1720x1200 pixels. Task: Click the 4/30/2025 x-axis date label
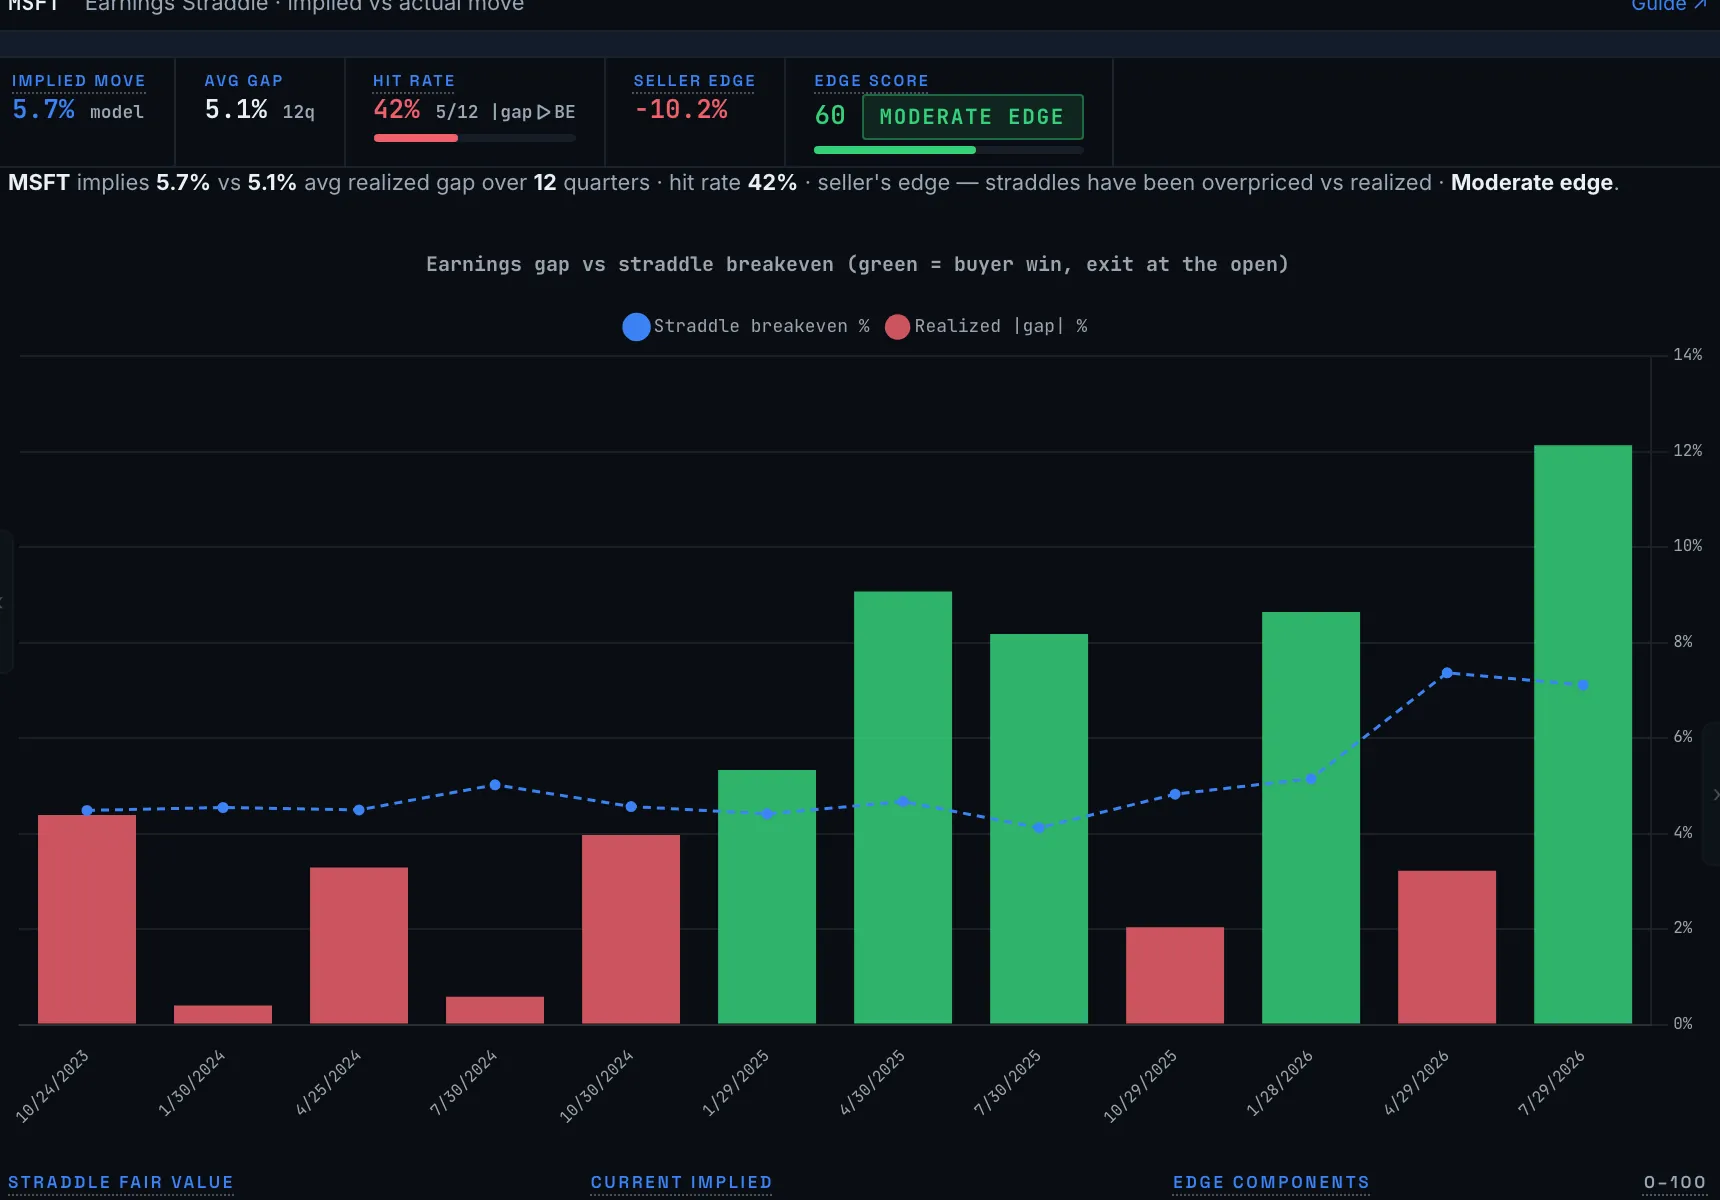point(872,1082)
